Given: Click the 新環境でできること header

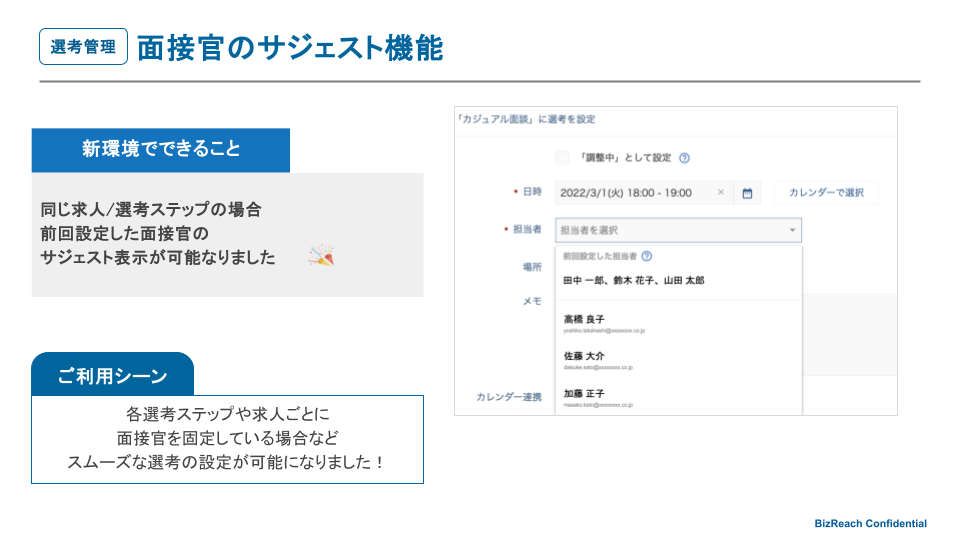Looking at the screenshot, I should pyautogui.click(x=161, y=149).
